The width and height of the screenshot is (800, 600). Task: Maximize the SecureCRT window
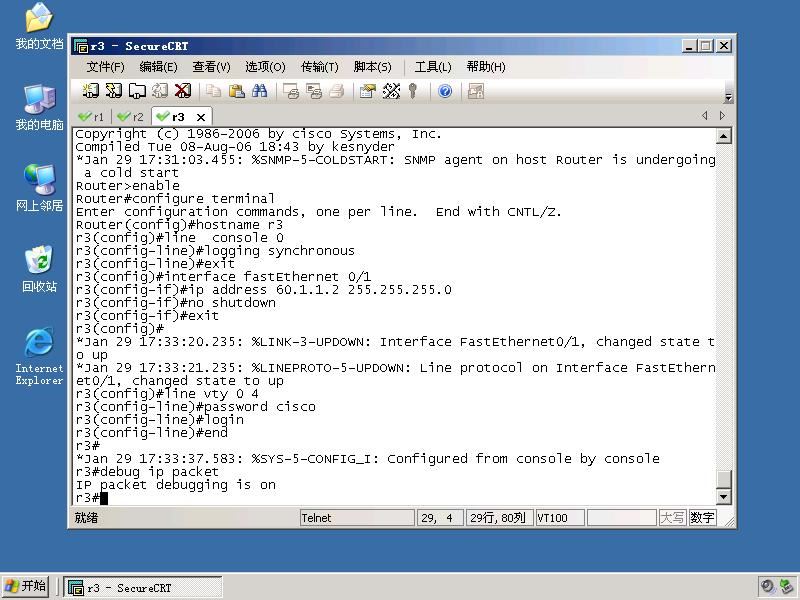pos(705,46)
